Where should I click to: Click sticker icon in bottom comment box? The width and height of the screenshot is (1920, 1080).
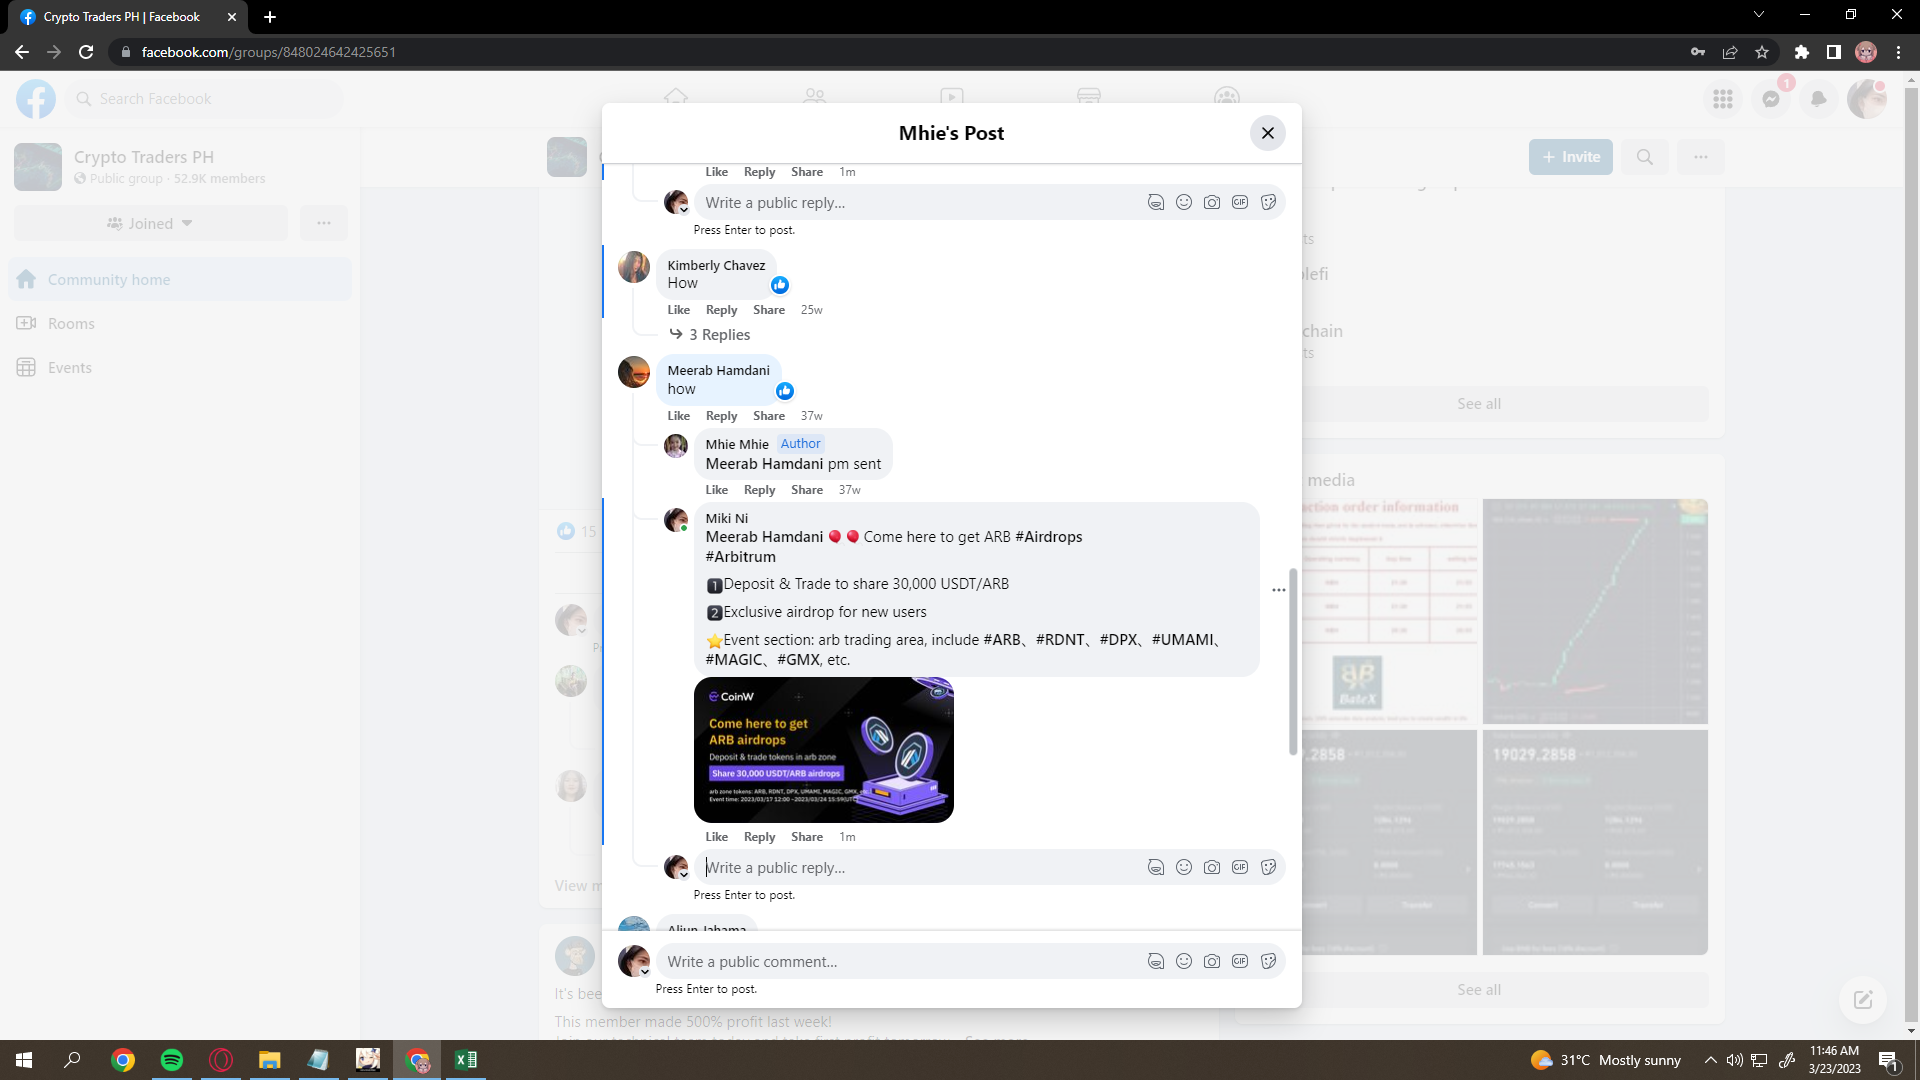click(x=1268, y=961)
